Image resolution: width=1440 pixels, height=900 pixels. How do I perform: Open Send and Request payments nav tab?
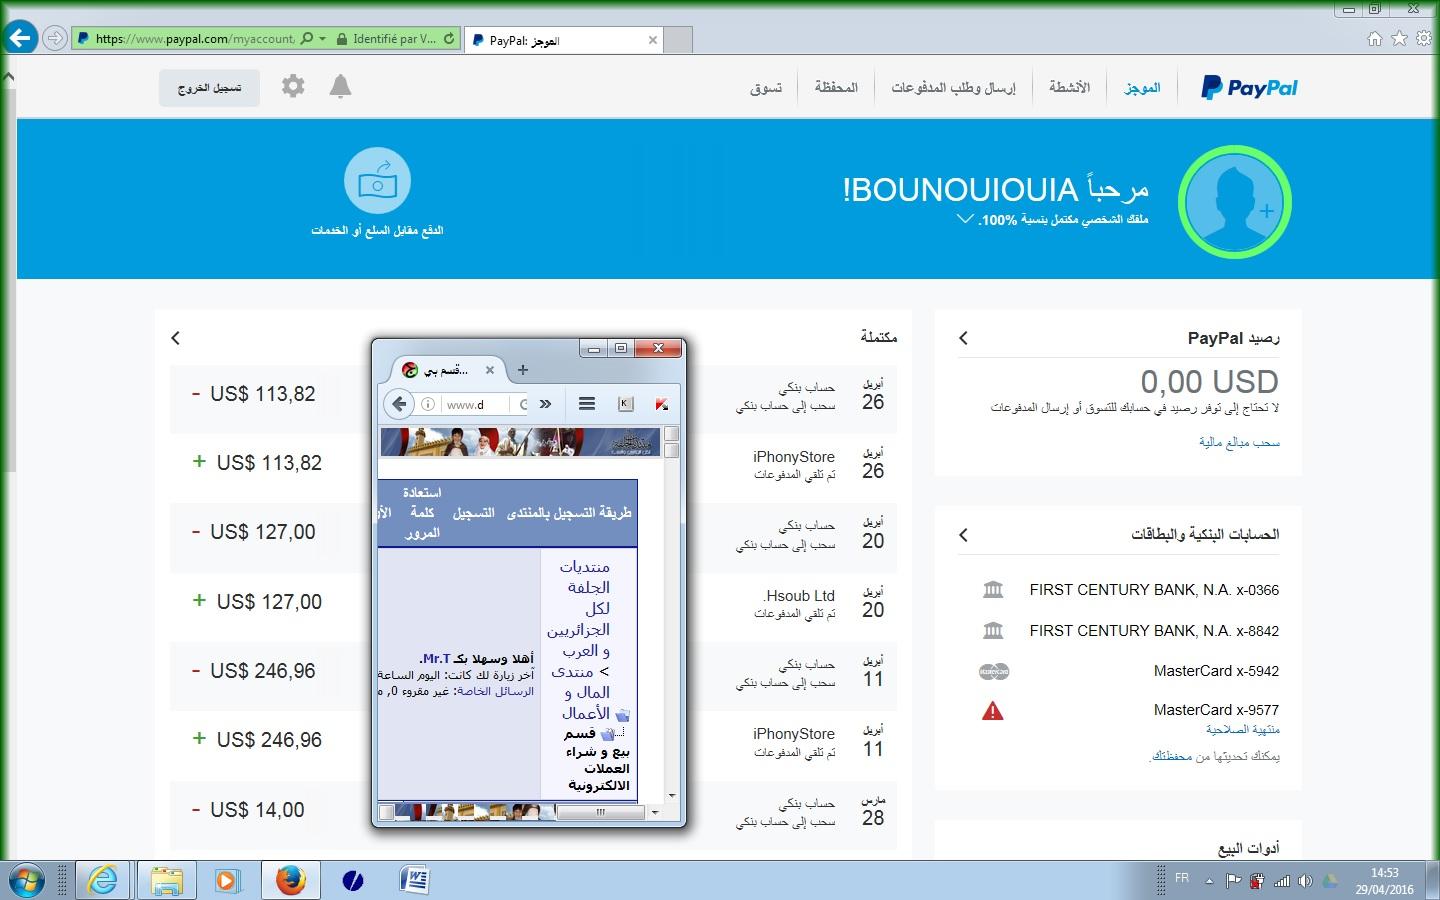pos(953,87)
